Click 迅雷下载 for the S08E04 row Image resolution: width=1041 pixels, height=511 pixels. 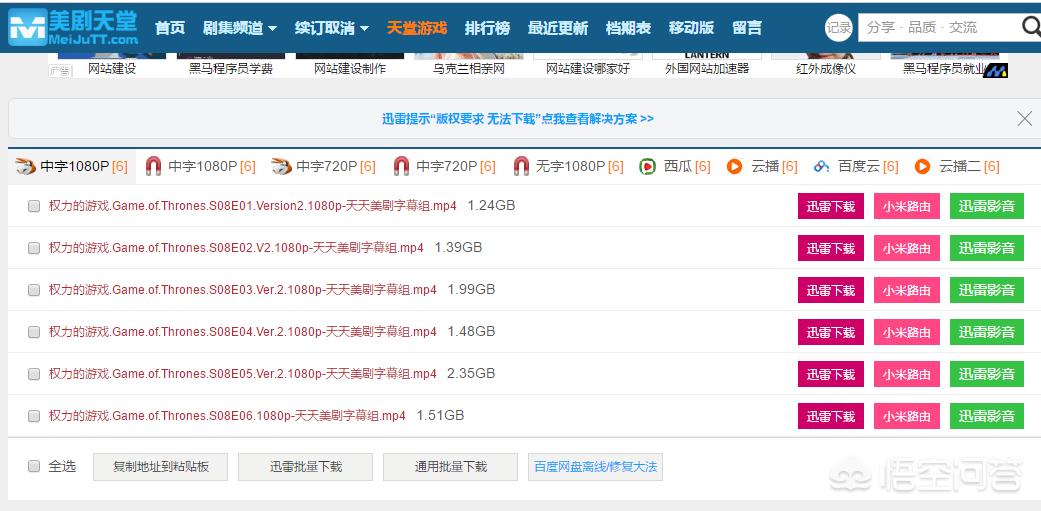tap(831, 332)
